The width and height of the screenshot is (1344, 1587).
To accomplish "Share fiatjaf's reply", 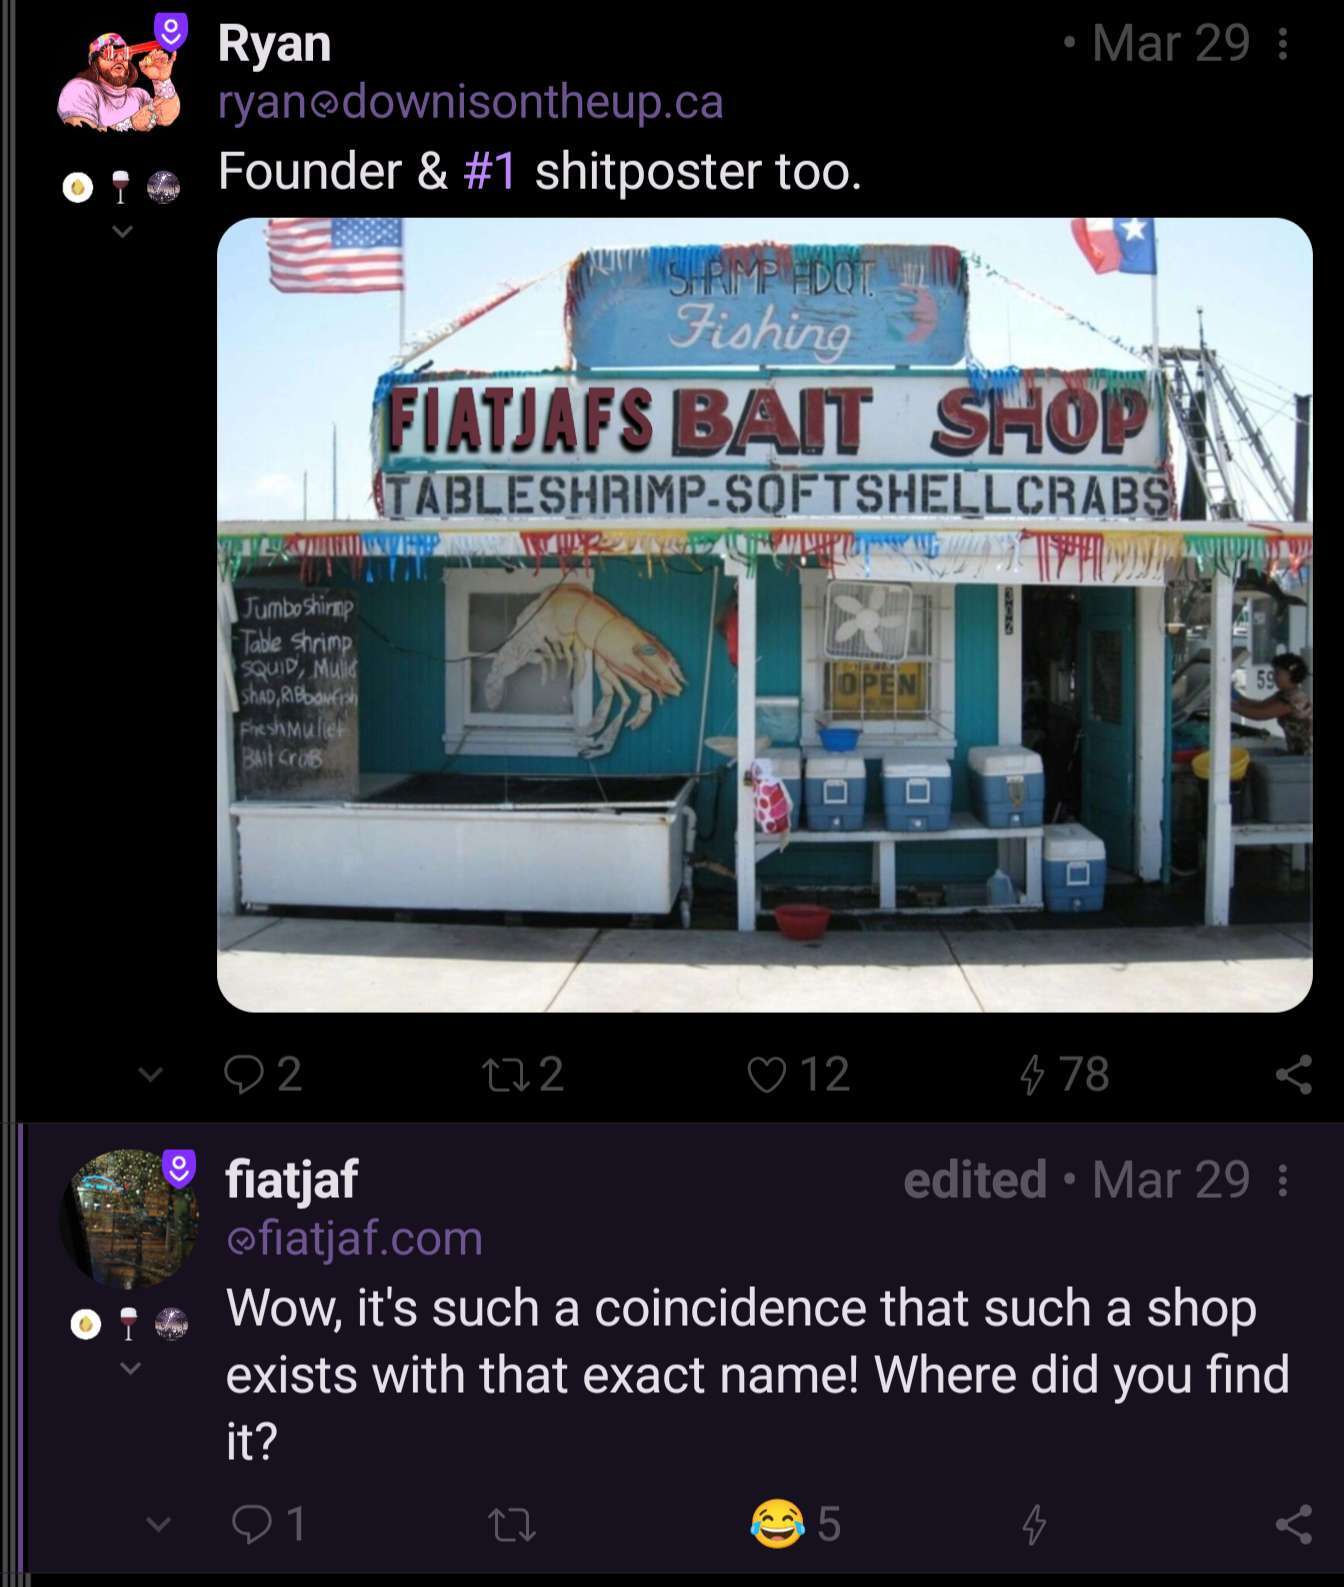I will click(x=1293, y=1524).
